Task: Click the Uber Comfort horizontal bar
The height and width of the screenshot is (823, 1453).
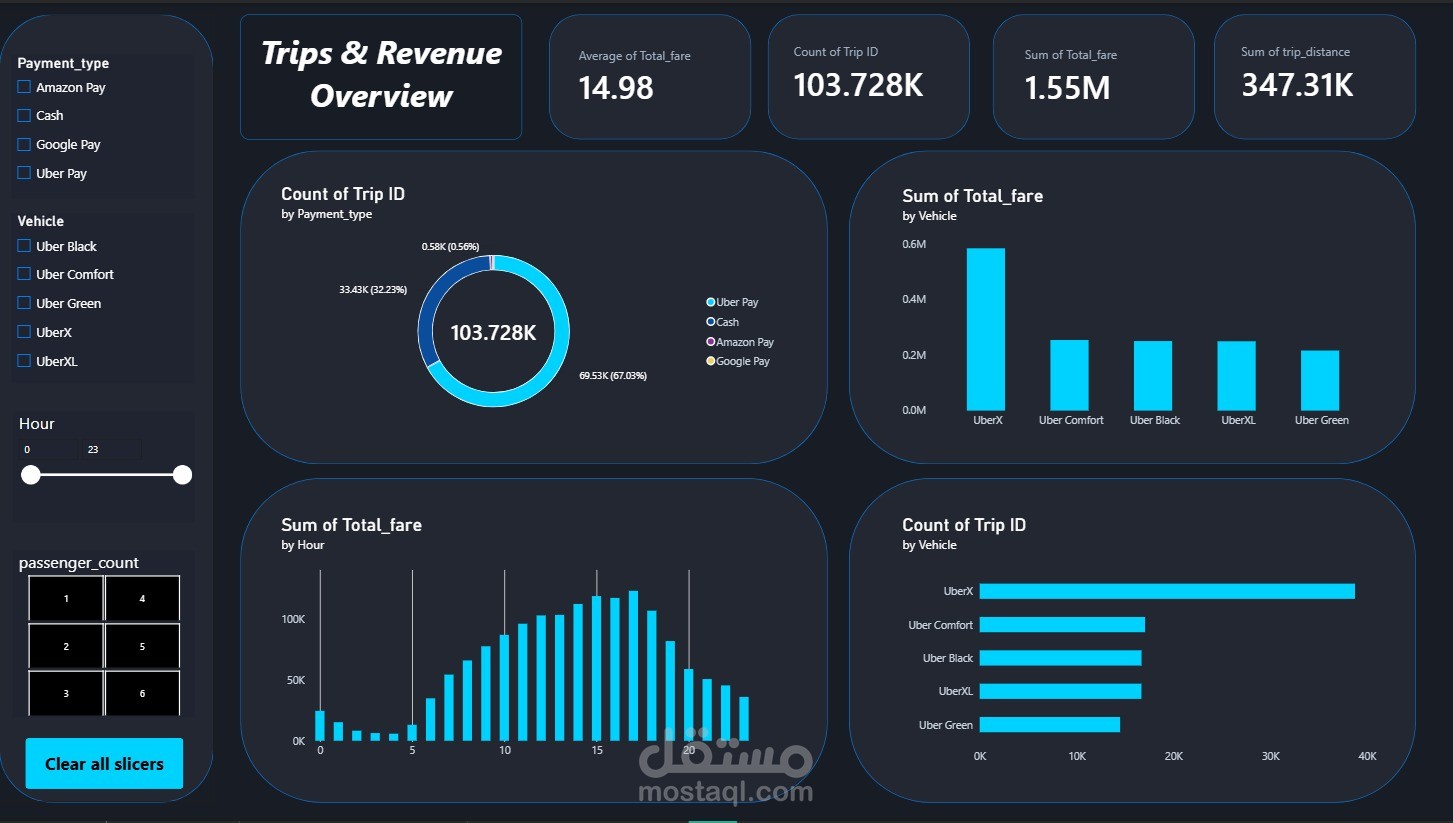Action: pos(1062,625)
